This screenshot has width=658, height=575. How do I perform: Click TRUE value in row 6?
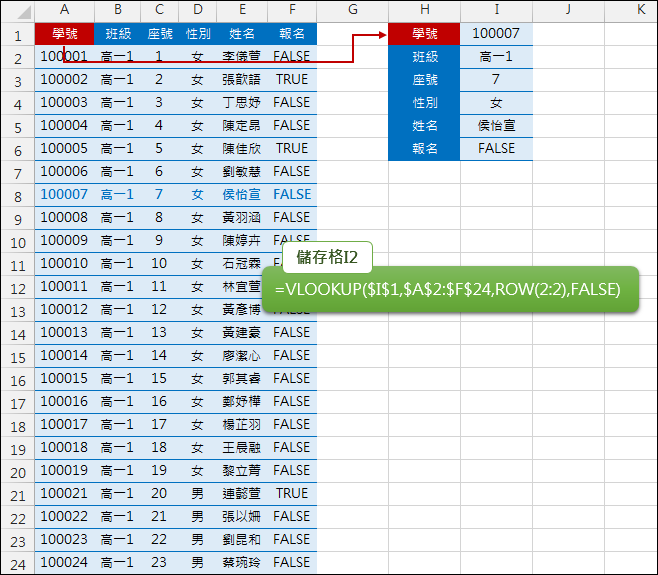[x=292, y=149]
